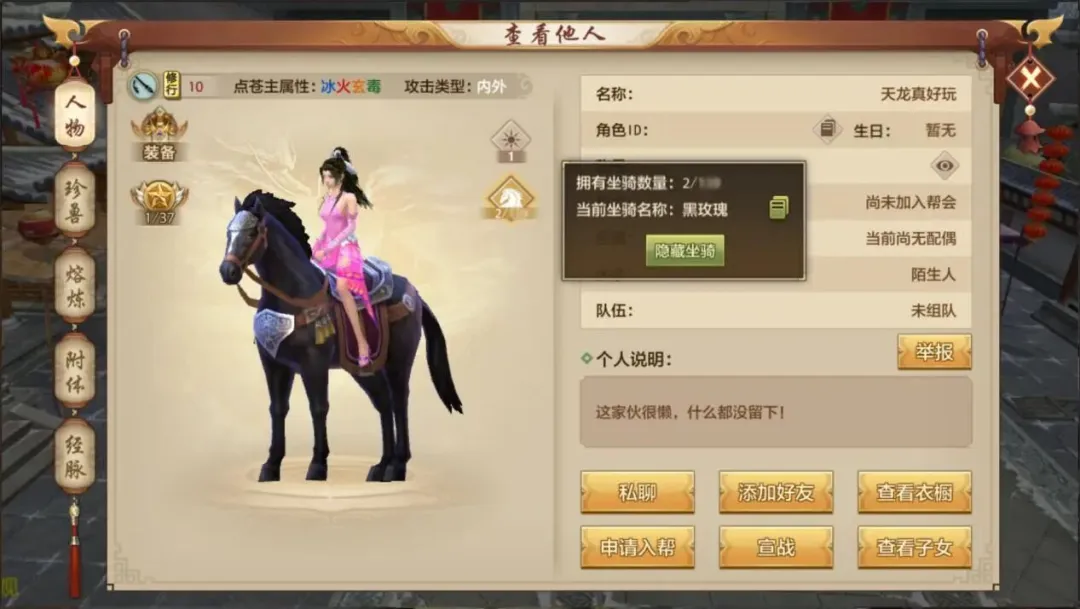Select the 人物 character tab
The image size is (1080, 609).
(74, 114)
